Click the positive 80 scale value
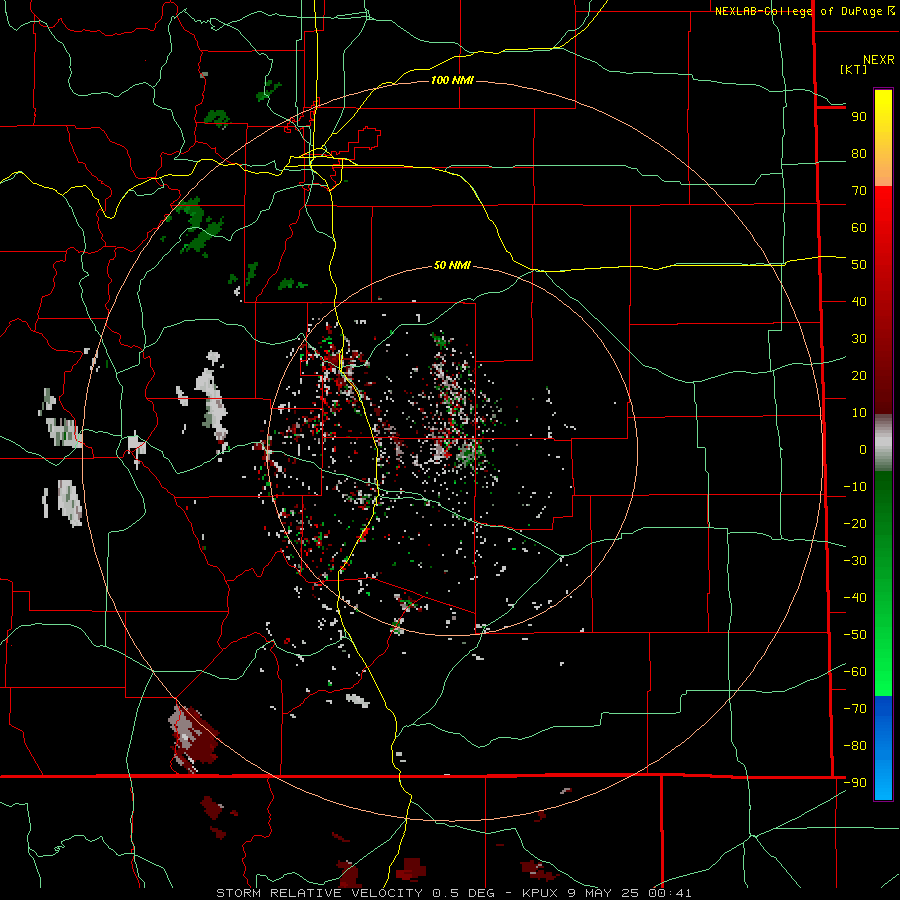This screenshot has width=900, height=900. [859, 154]
